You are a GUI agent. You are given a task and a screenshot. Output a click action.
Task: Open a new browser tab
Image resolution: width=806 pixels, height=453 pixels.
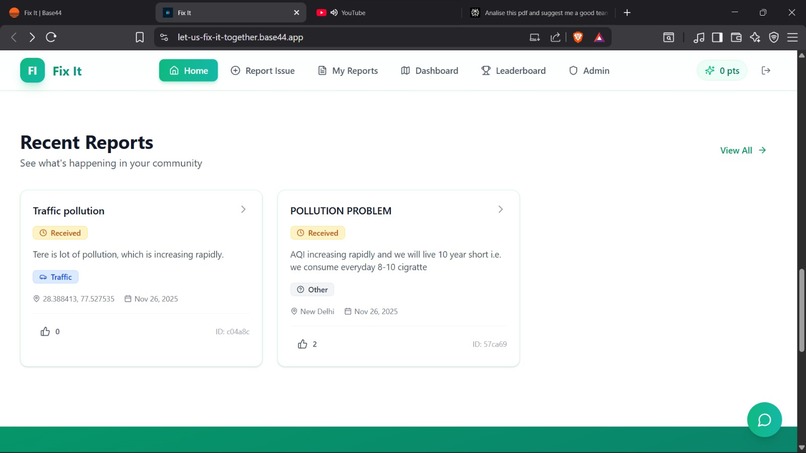point(627,13)
